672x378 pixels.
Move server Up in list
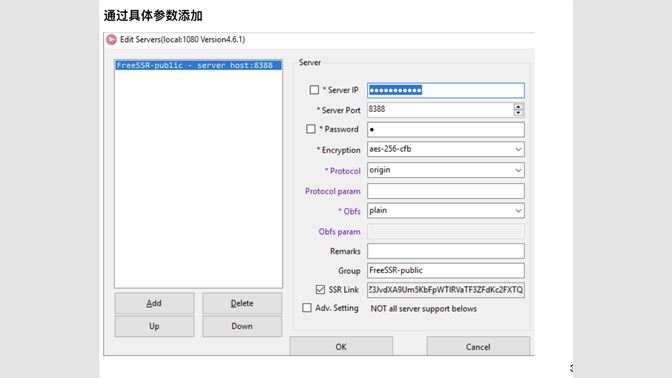[154, 326]
